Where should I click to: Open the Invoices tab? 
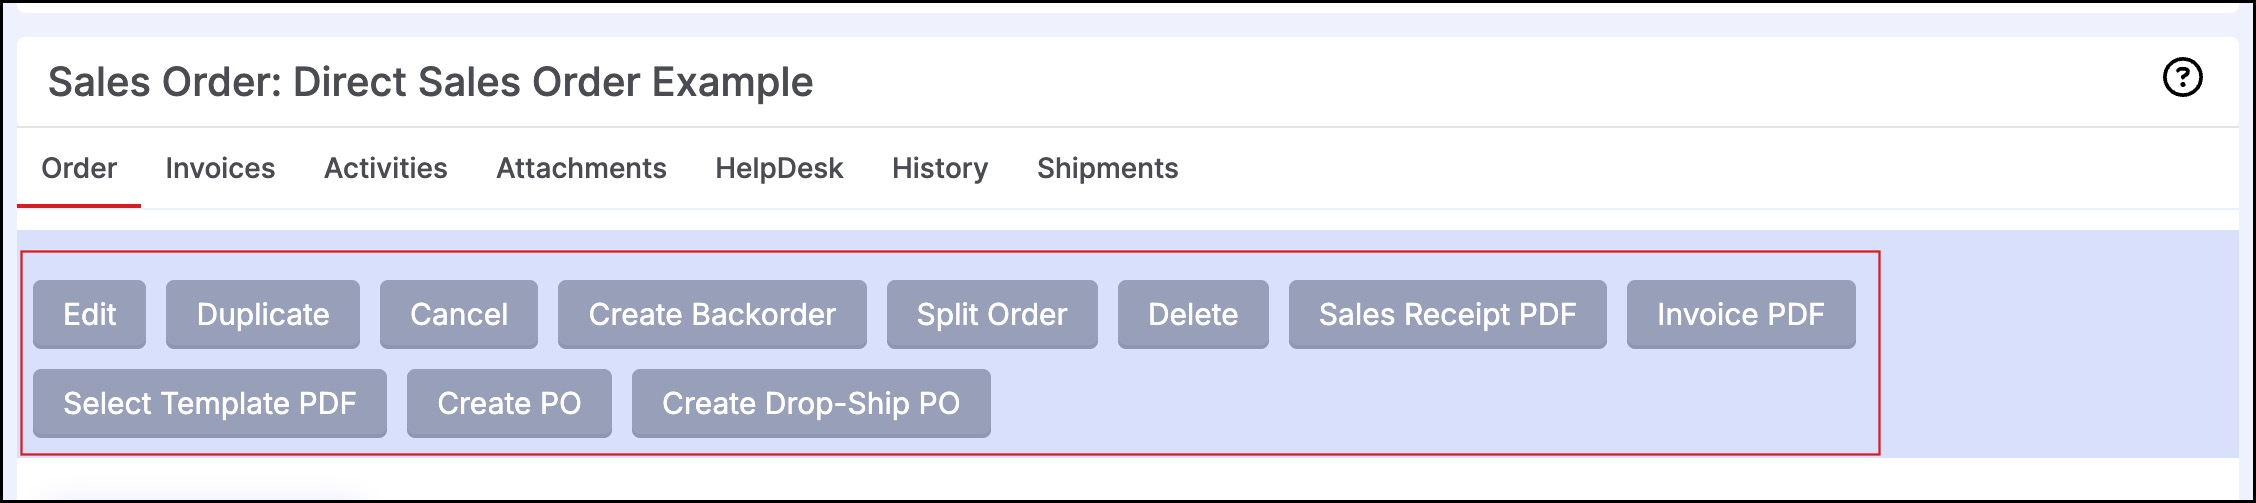(x=220, y=168)
